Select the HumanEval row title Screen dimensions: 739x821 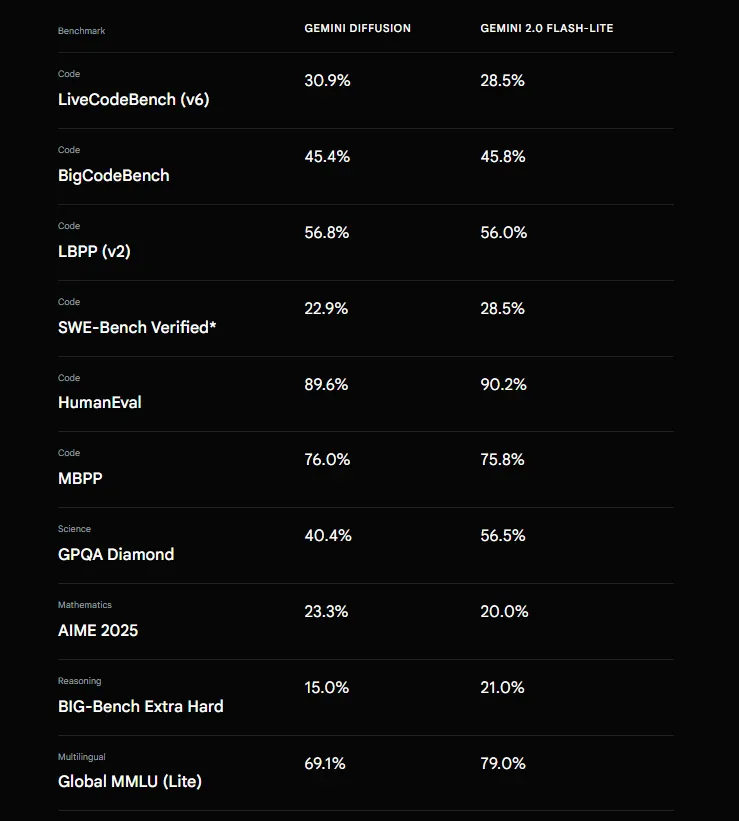99,402
